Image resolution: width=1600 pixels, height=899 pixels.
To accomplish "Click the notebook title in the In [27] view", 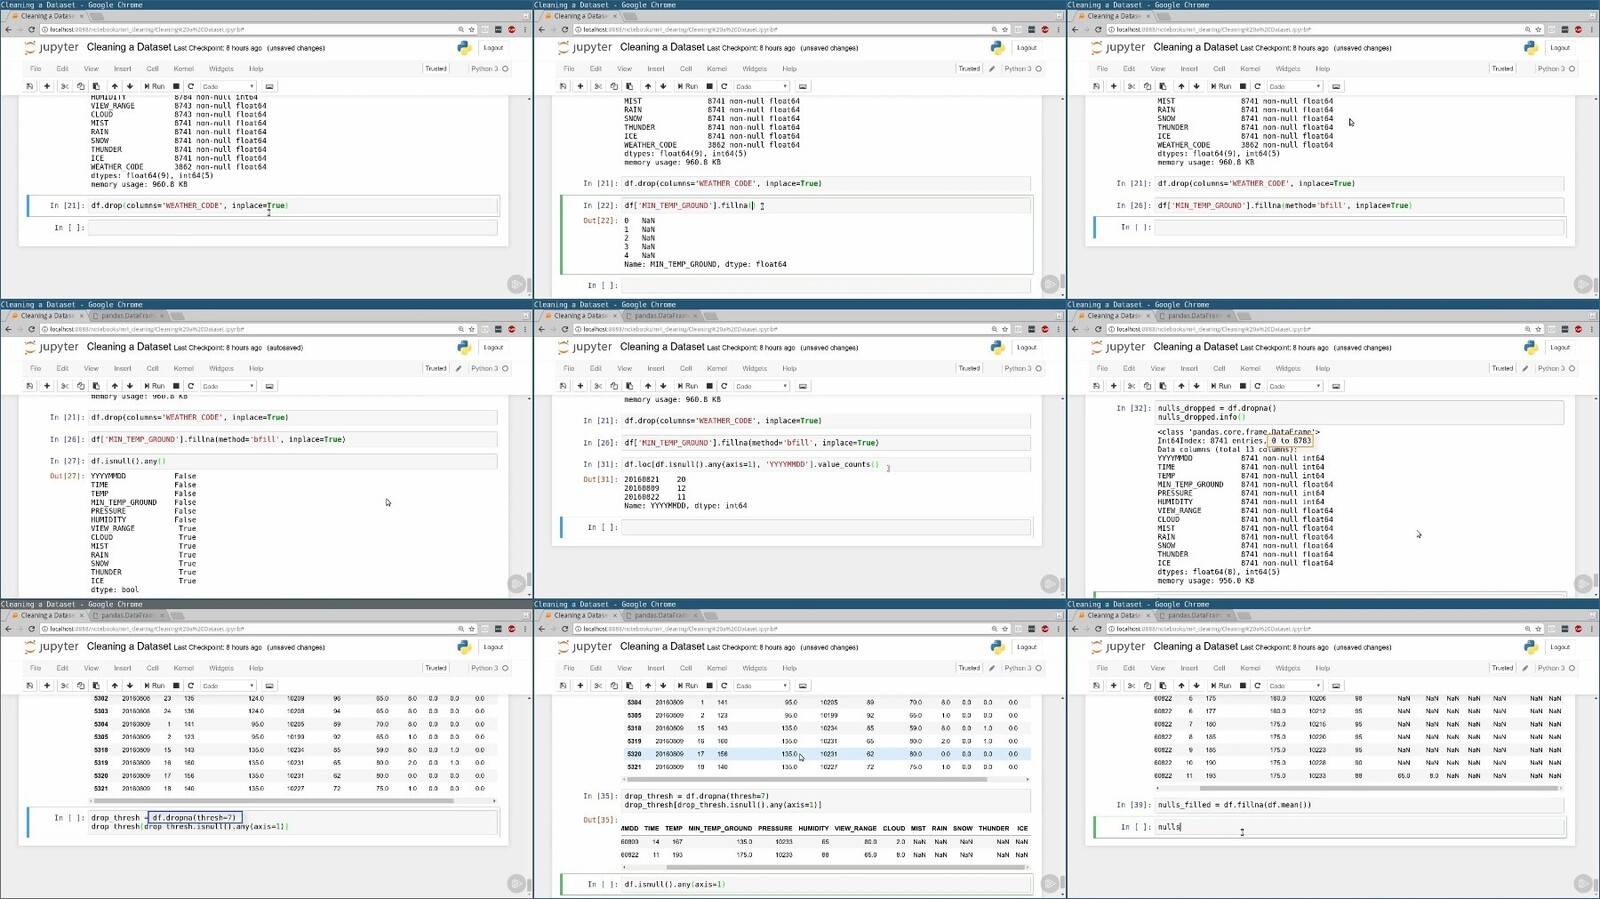I will 129,347.
